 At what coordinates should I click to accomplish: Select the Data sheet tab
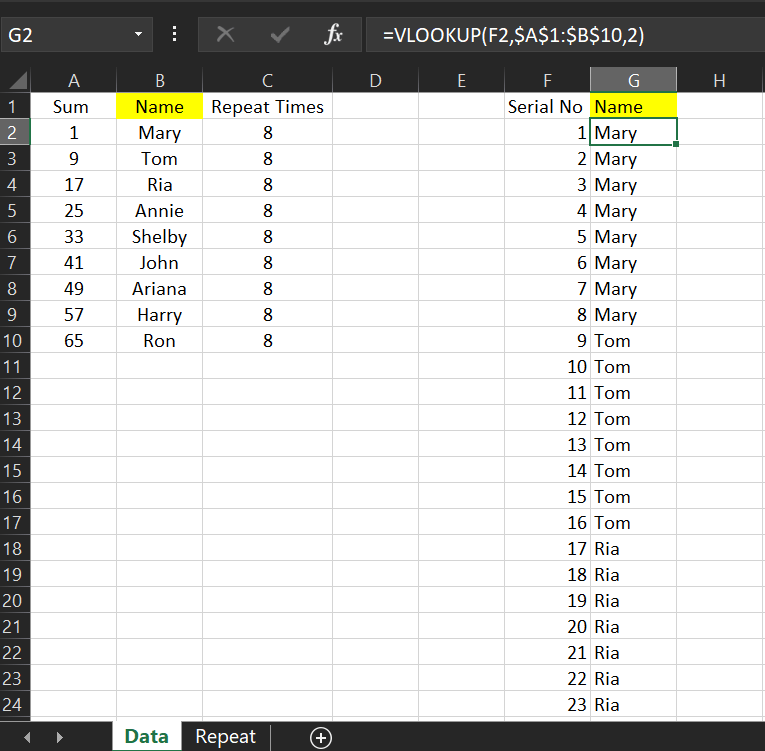[146, 737]
